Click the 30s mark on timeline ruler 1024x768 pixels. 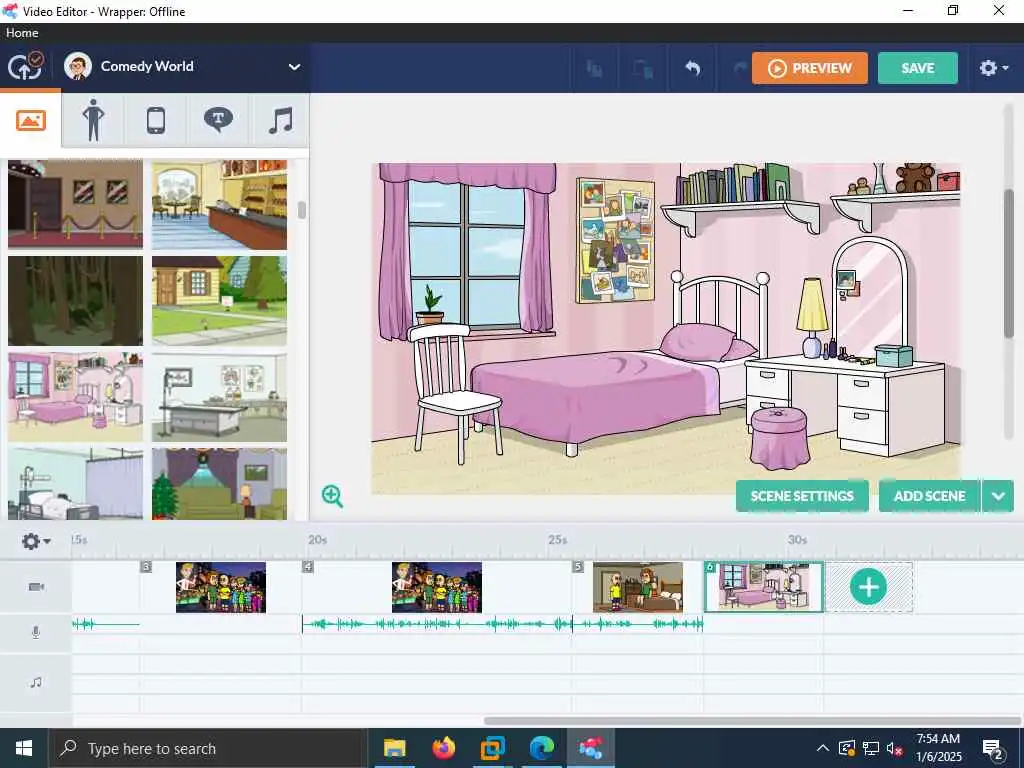[797, 539]
